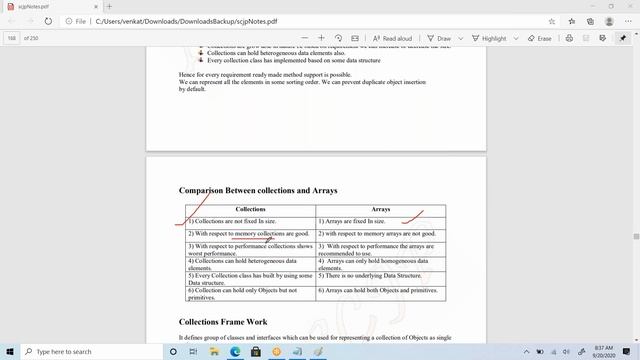The width and height of the screenshot is (640, 360).
Task: Toggle fit to page view
Action: [x=355, y=38]
